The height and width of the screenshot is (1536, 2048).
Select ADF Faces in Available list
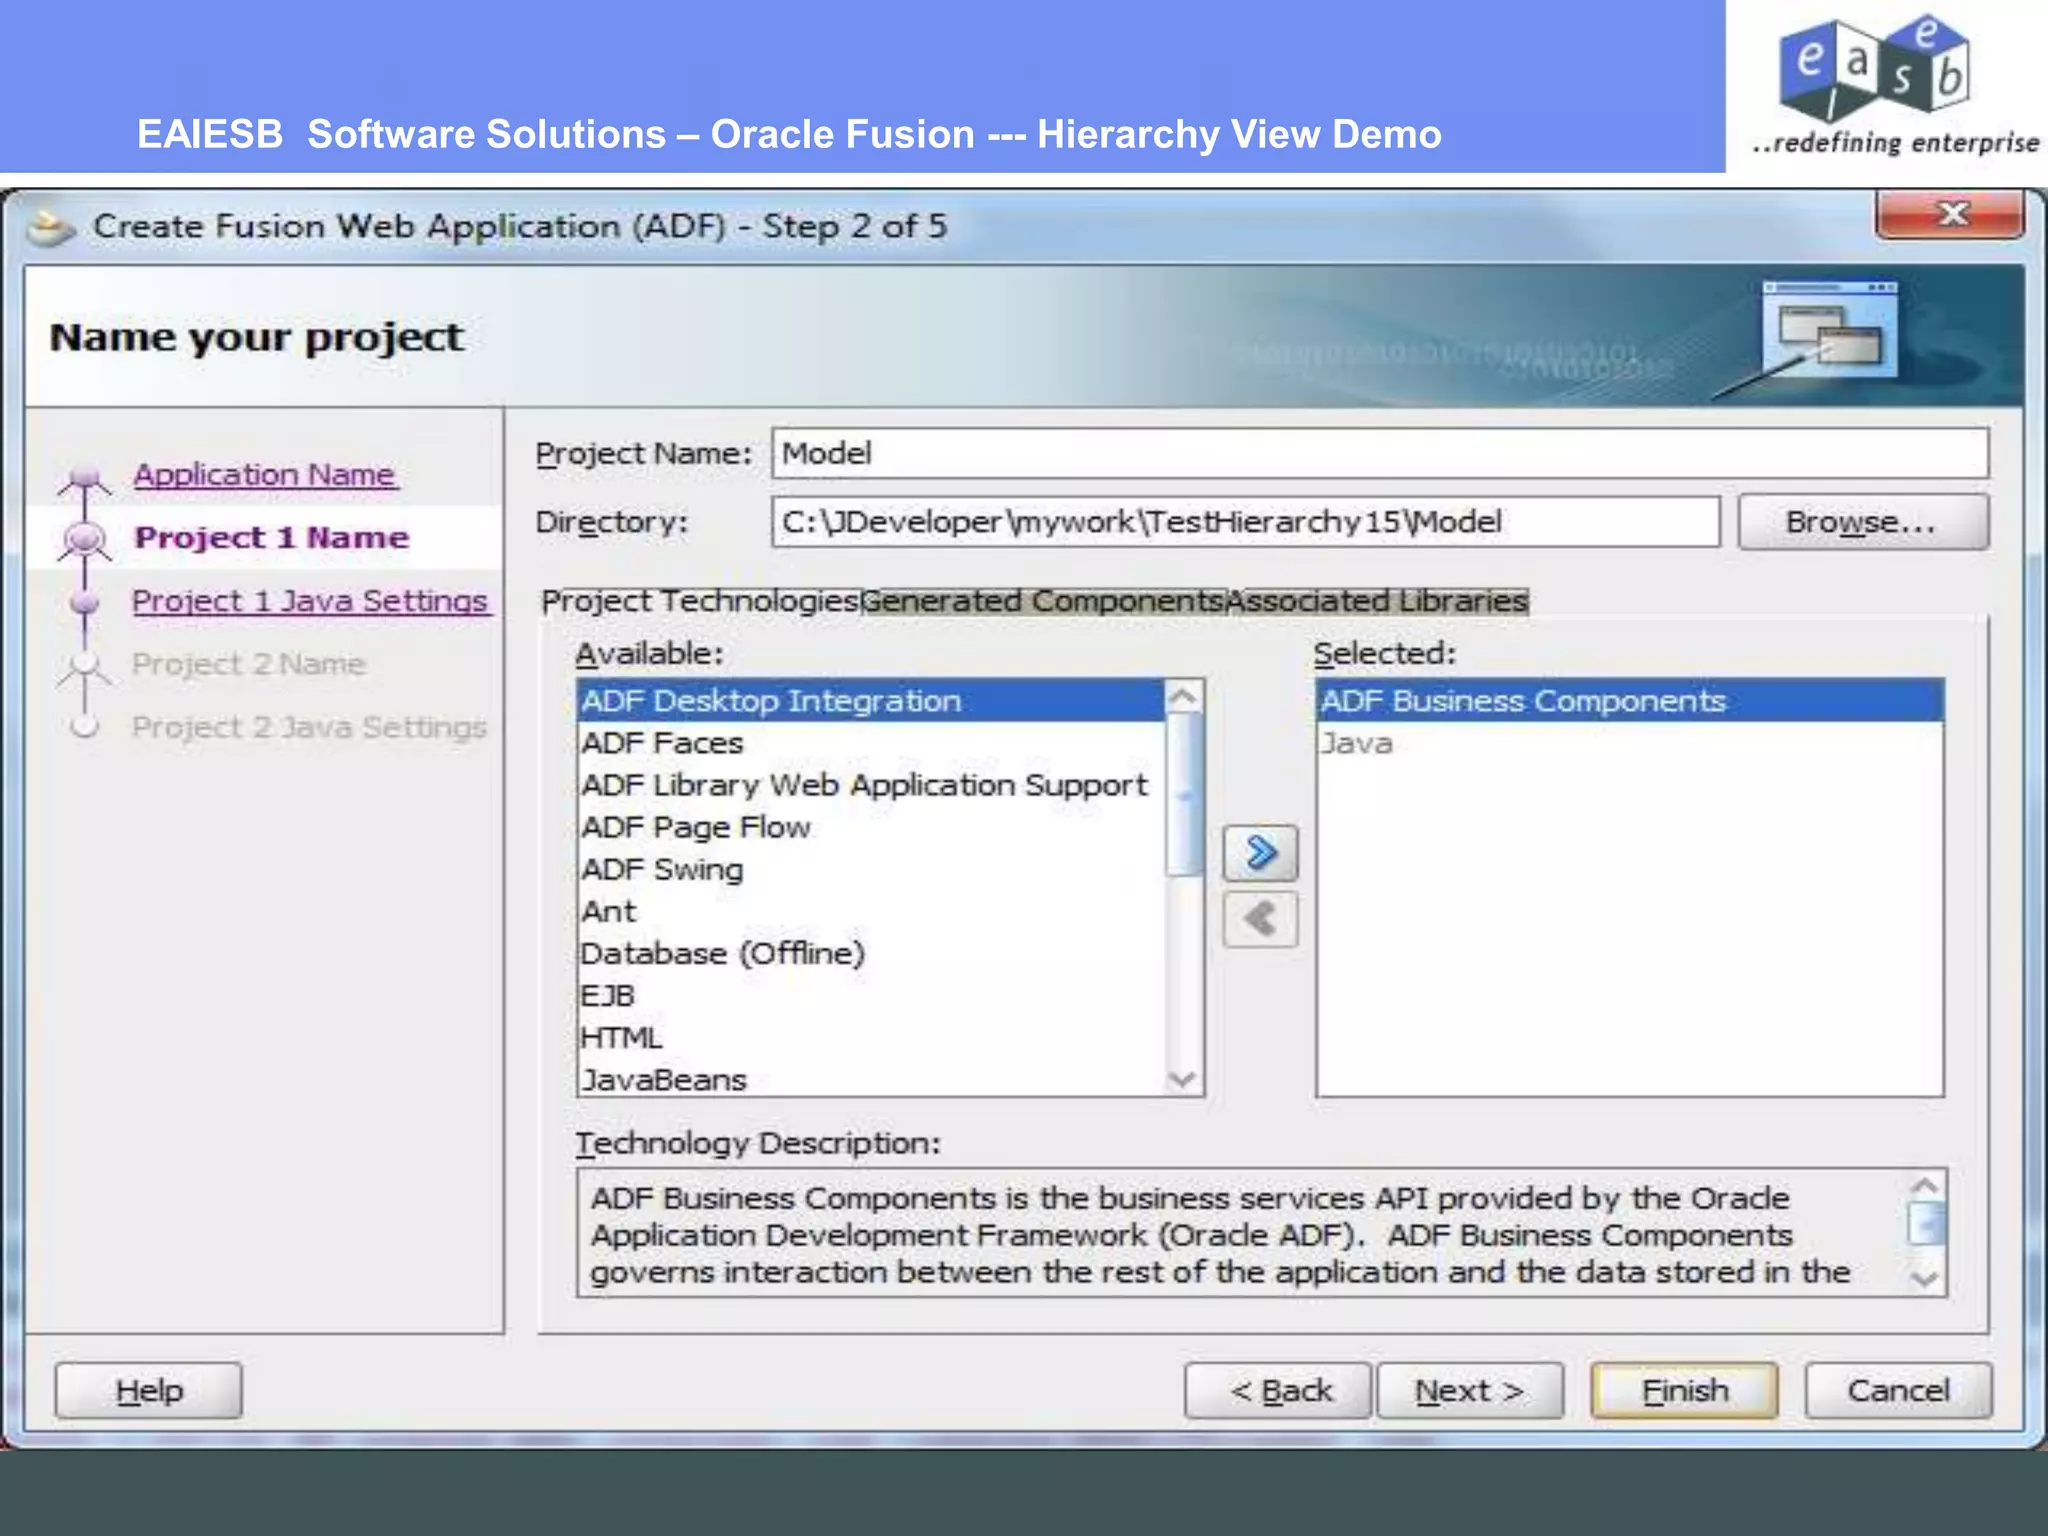663,743
